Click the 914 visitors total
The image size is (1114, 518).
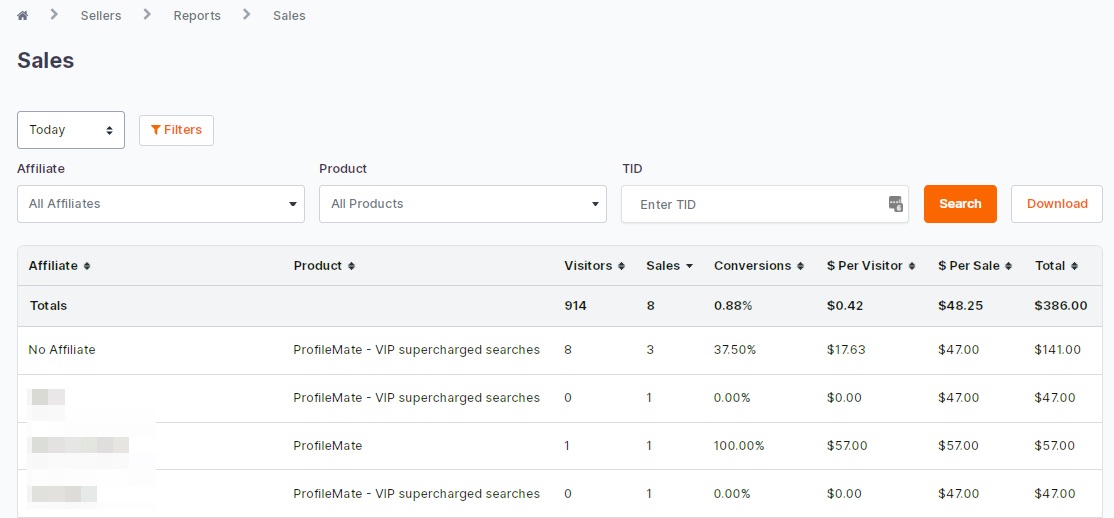tap(575, 306)
